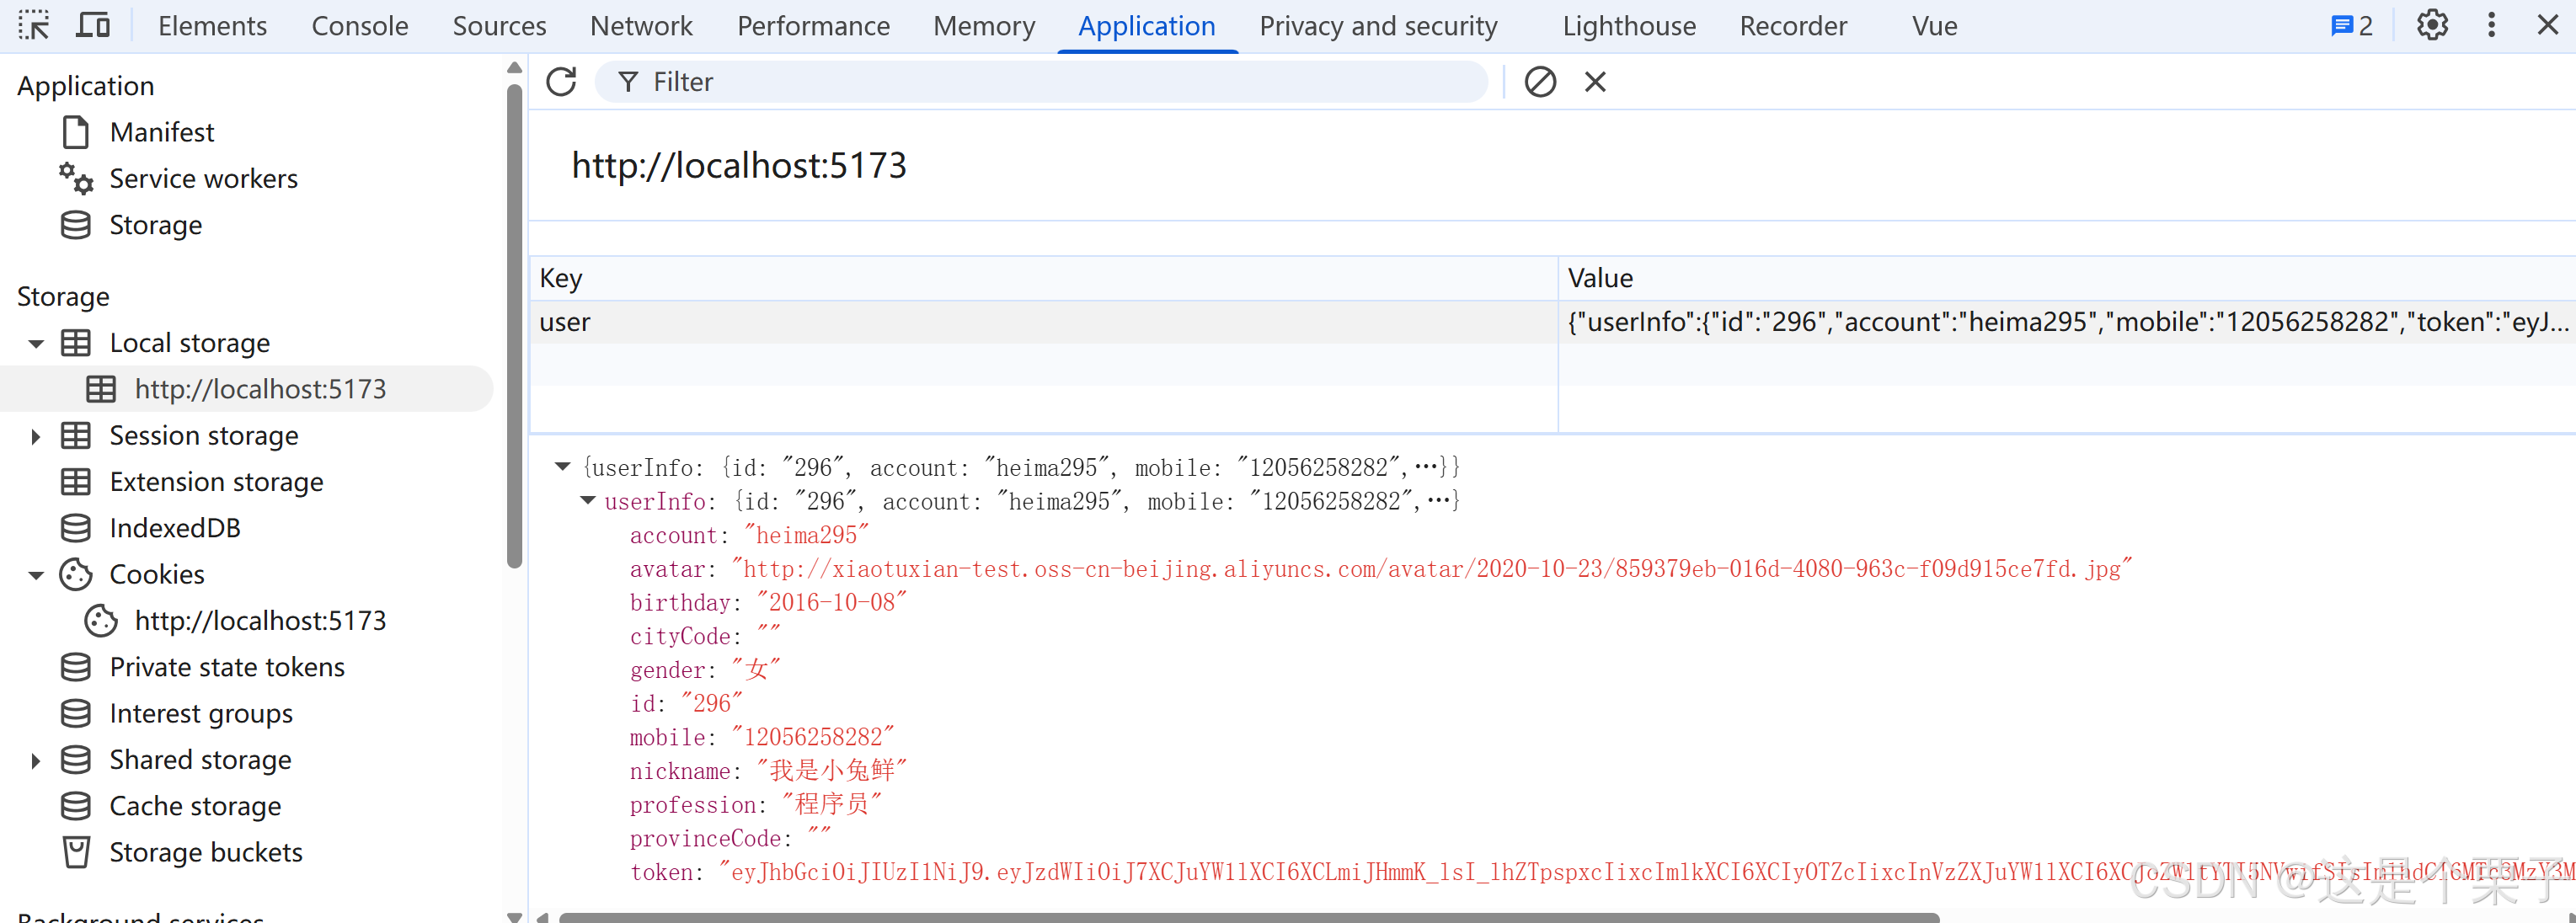The height and width of the screenshot is (923, 2576).
Task: Switch to the Network tab
Action: pos(641,26)
